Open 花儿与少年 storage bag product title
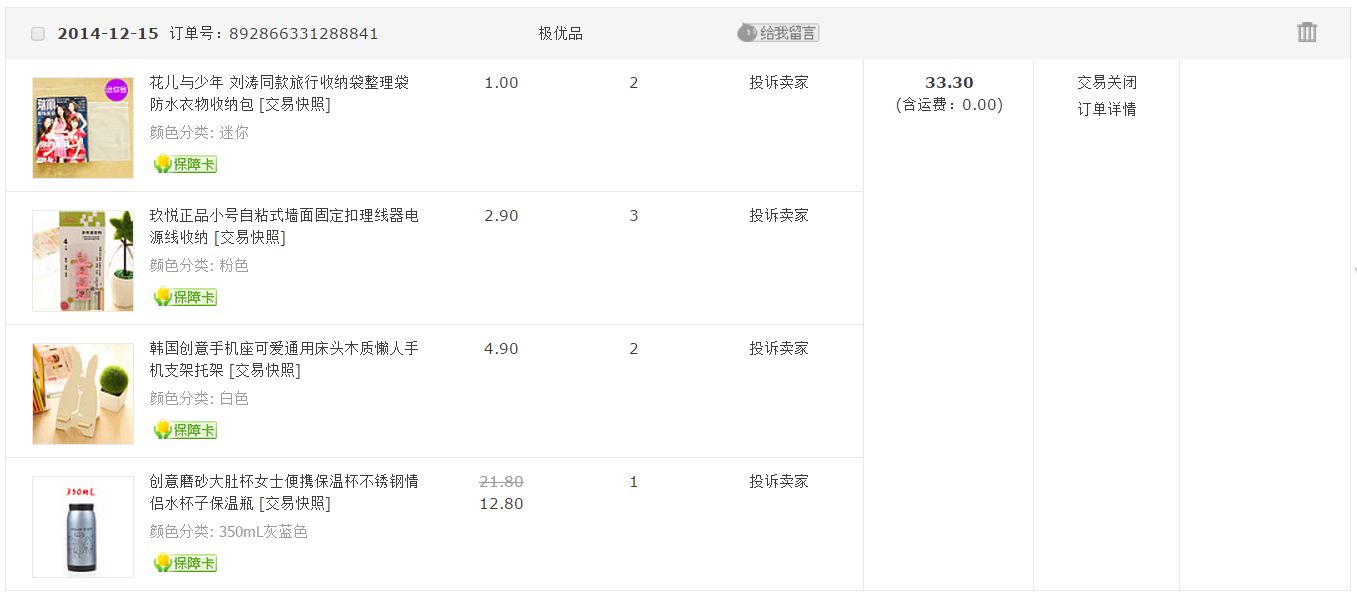Viewport: 1357px width, 596px height. (279, 82)
